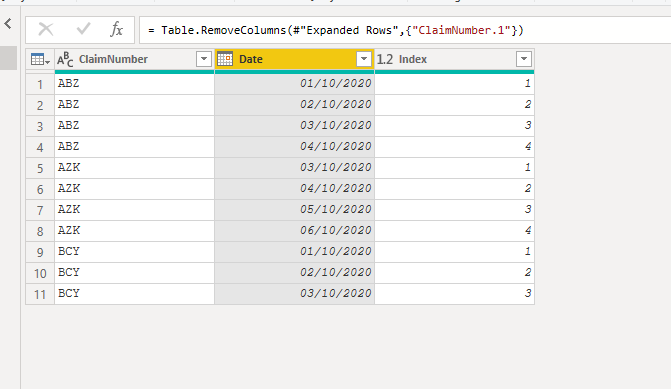Click date 06/10/2020 in row 8
The image size is (671, 389).
[x=294, y=231]
